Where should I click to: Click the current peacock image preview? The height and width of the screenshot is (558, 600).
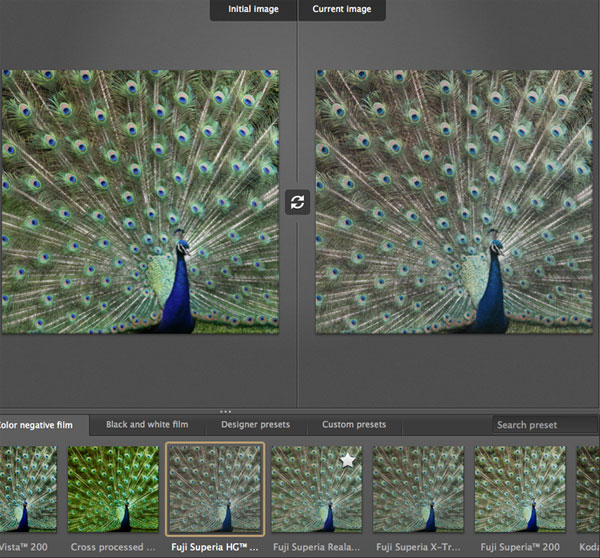pyautogui.click(x=454, y=202)
